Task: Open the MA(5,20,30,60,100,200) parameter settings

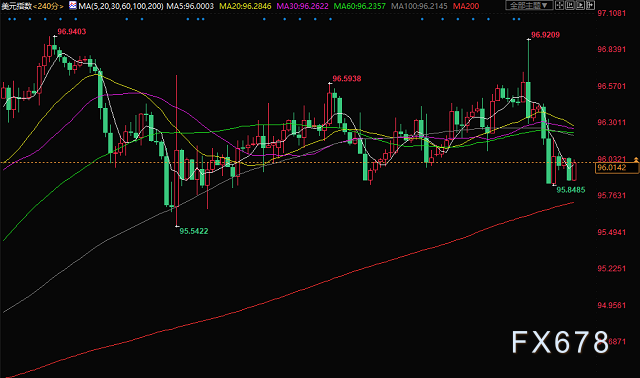Action: pos(121,6)
